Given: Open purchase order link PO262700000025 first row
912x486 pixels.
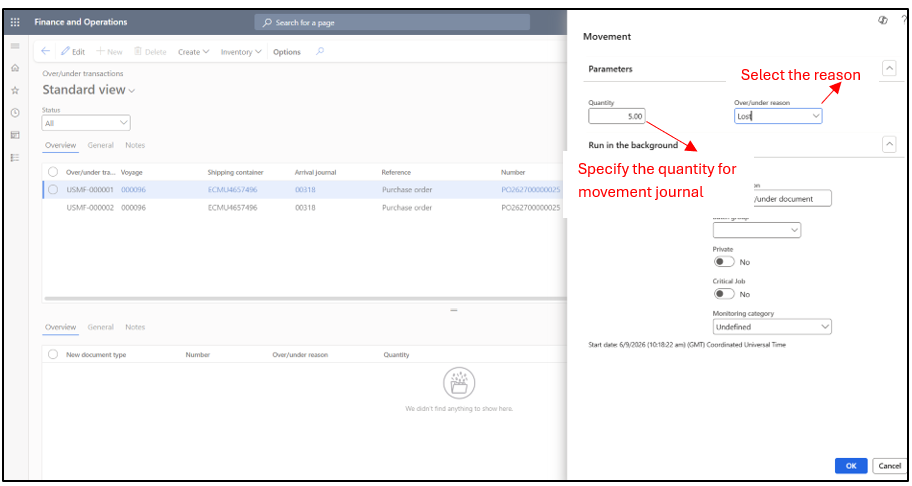Looking at the screenshot, I should point(530,190).
